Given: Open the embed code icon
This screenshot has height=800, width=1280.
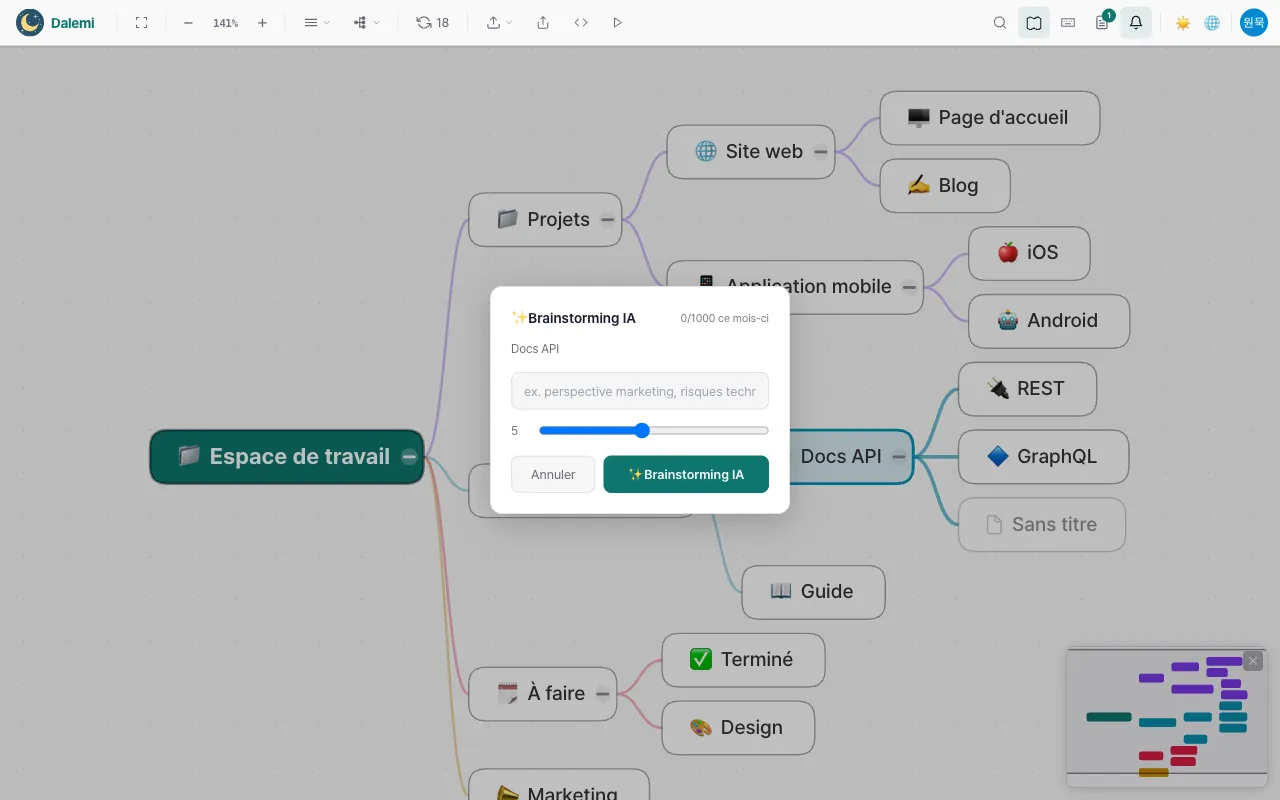Looking at the screenshot, I should click(581, 22).
